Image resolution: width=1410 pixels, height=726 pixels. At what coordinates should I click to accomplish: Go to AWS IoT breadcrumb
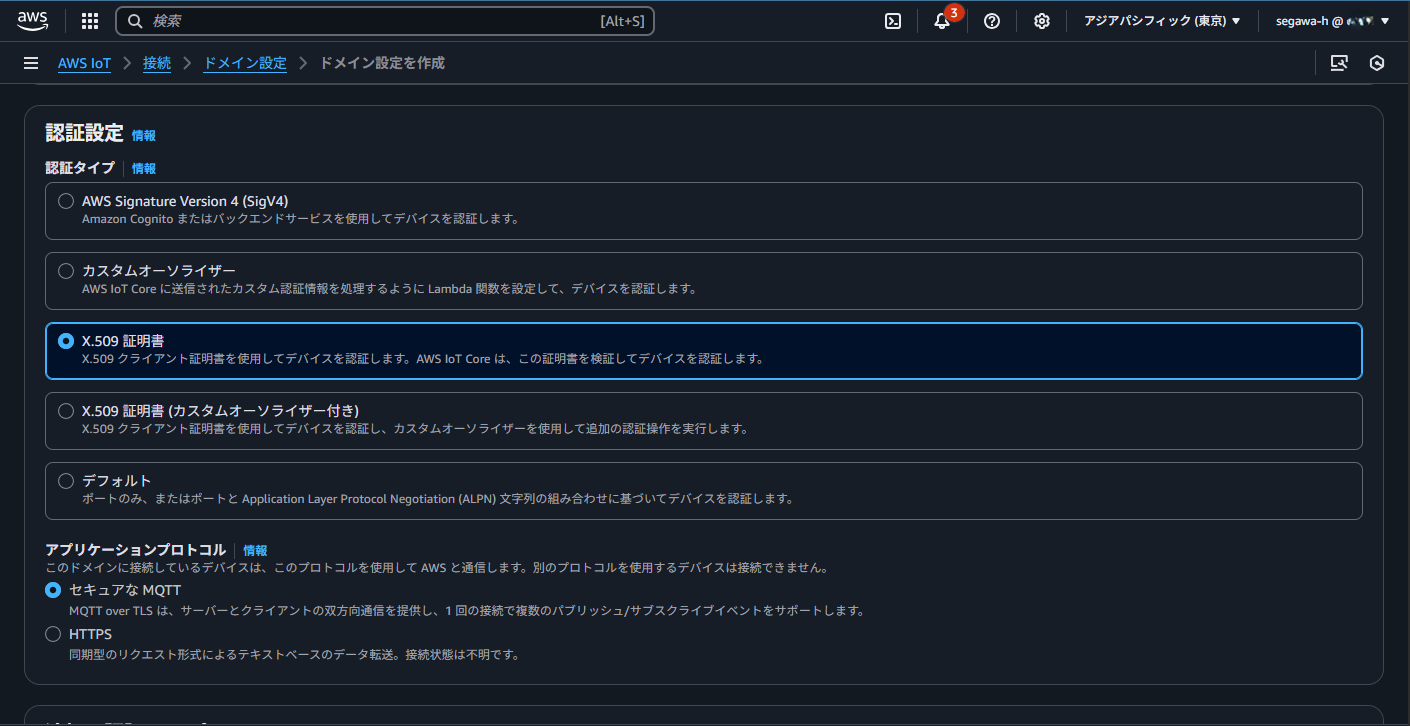[84, 63]
